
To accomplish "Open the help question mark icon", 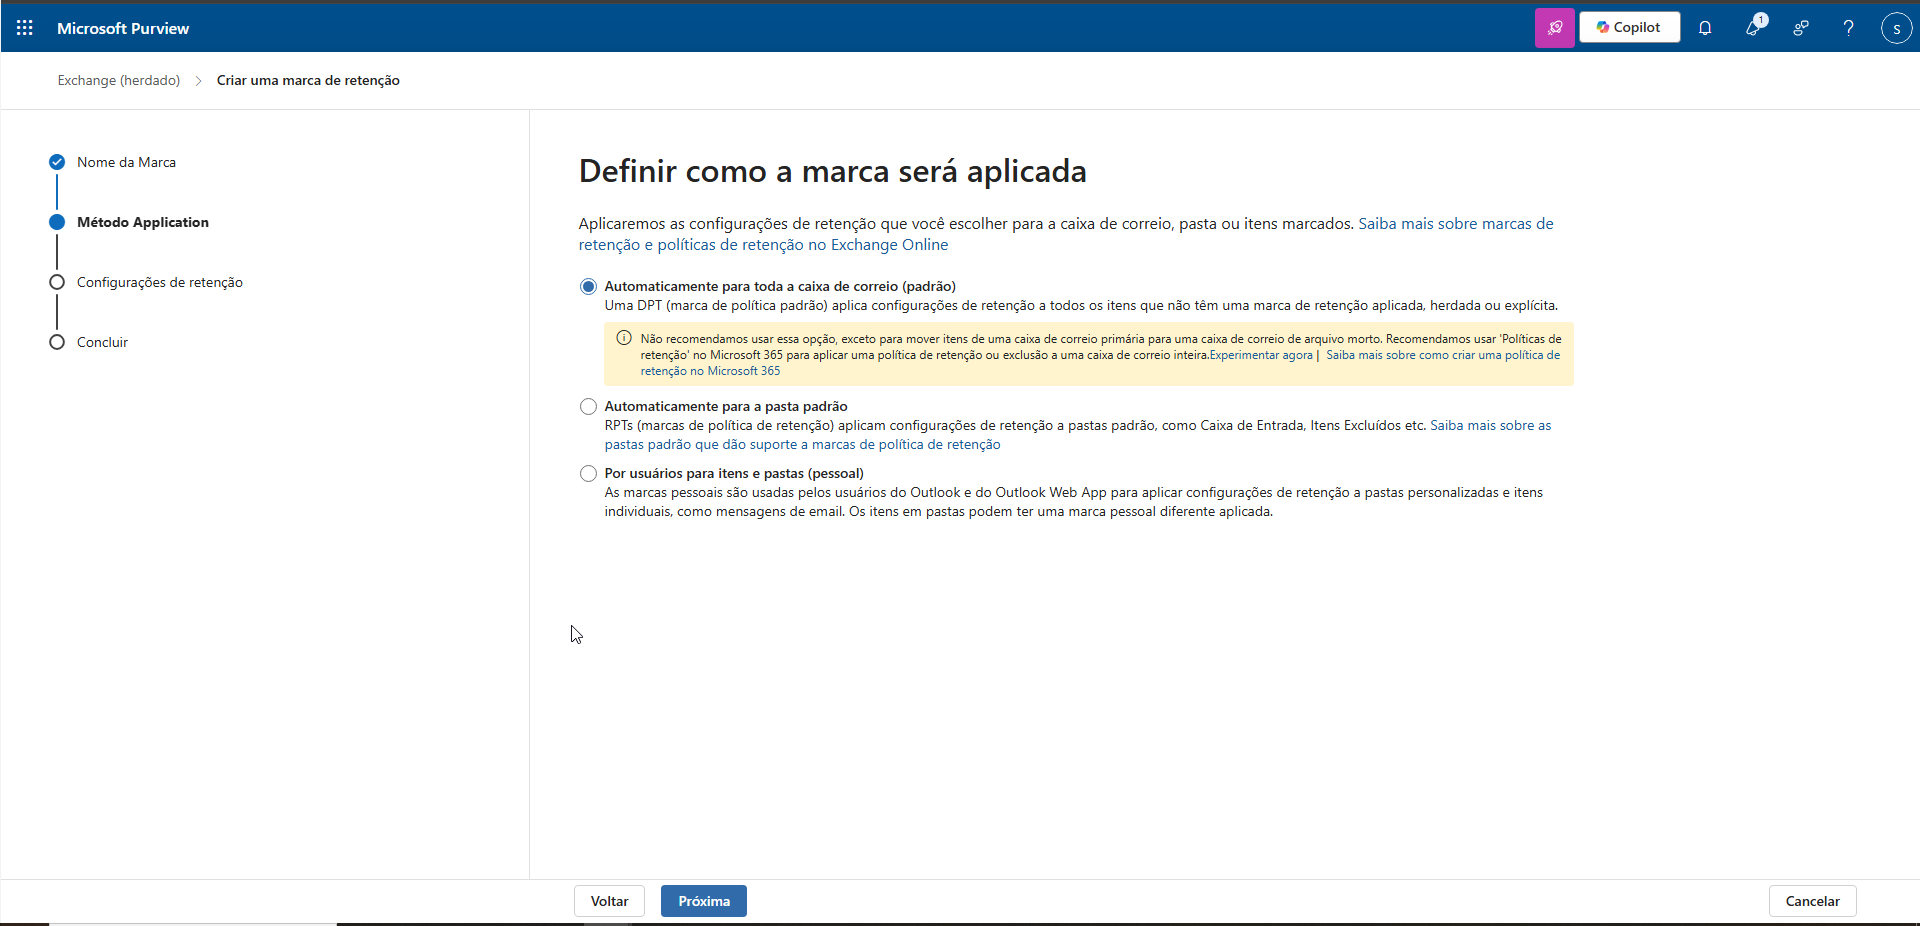I will point(1848,28).
